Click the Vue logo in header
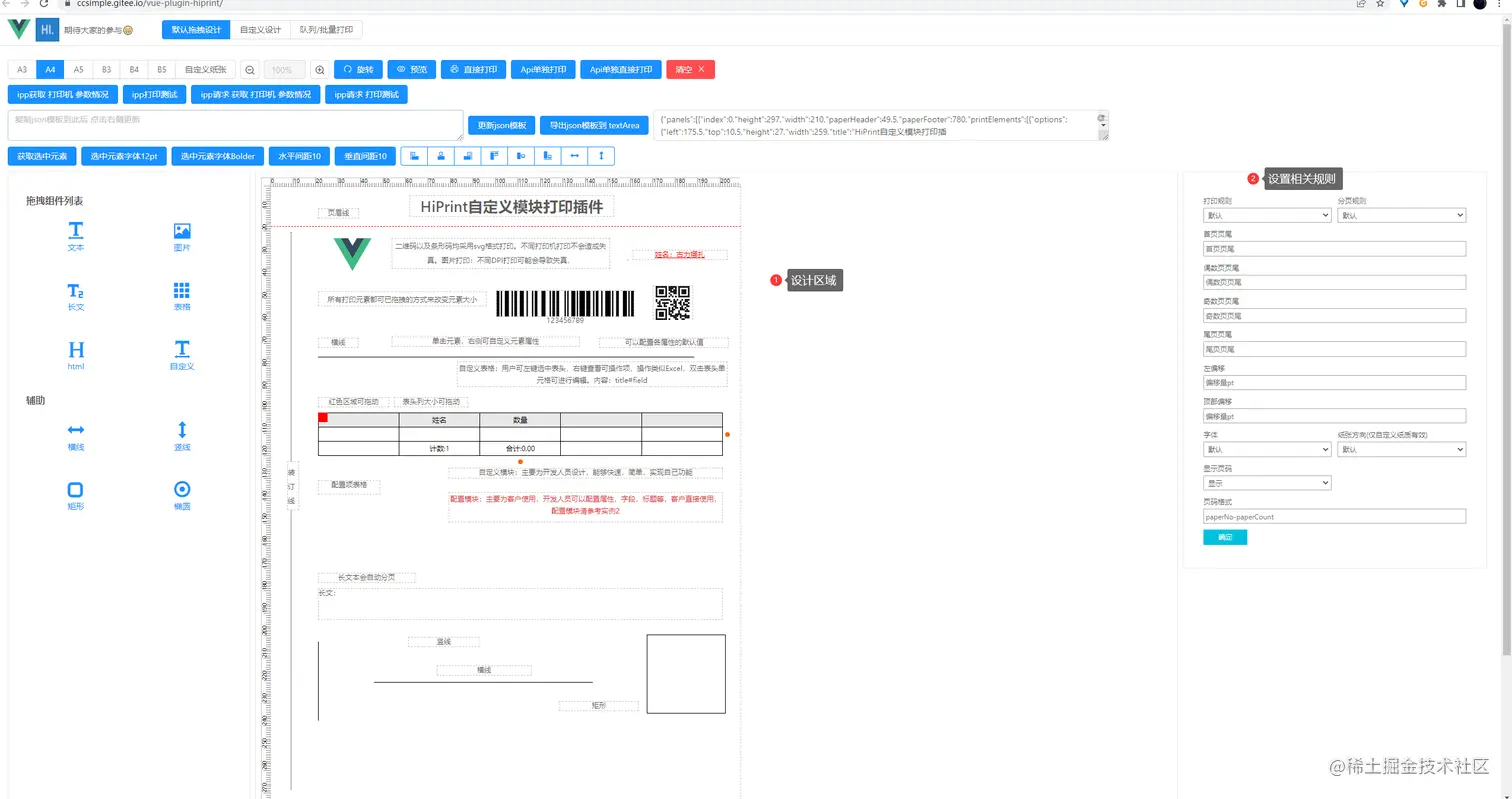The width and height of the screenshot is (1512, 799). (x=19, y=29)
